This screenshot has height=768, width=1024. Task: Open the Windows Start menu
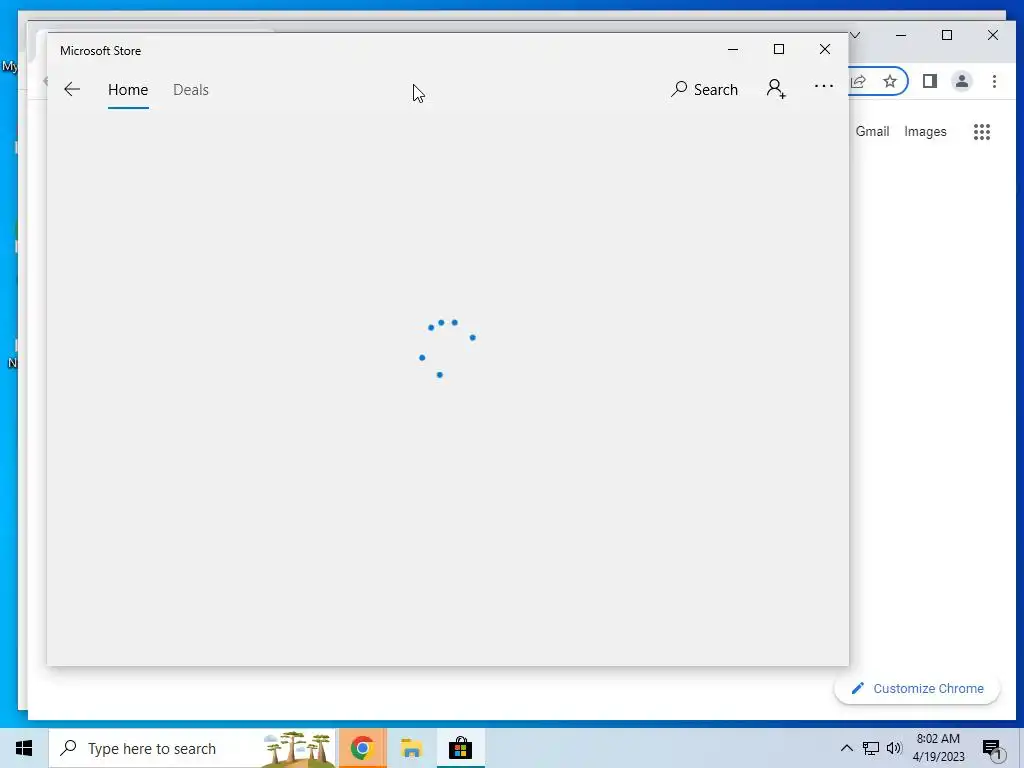[24, 748]
